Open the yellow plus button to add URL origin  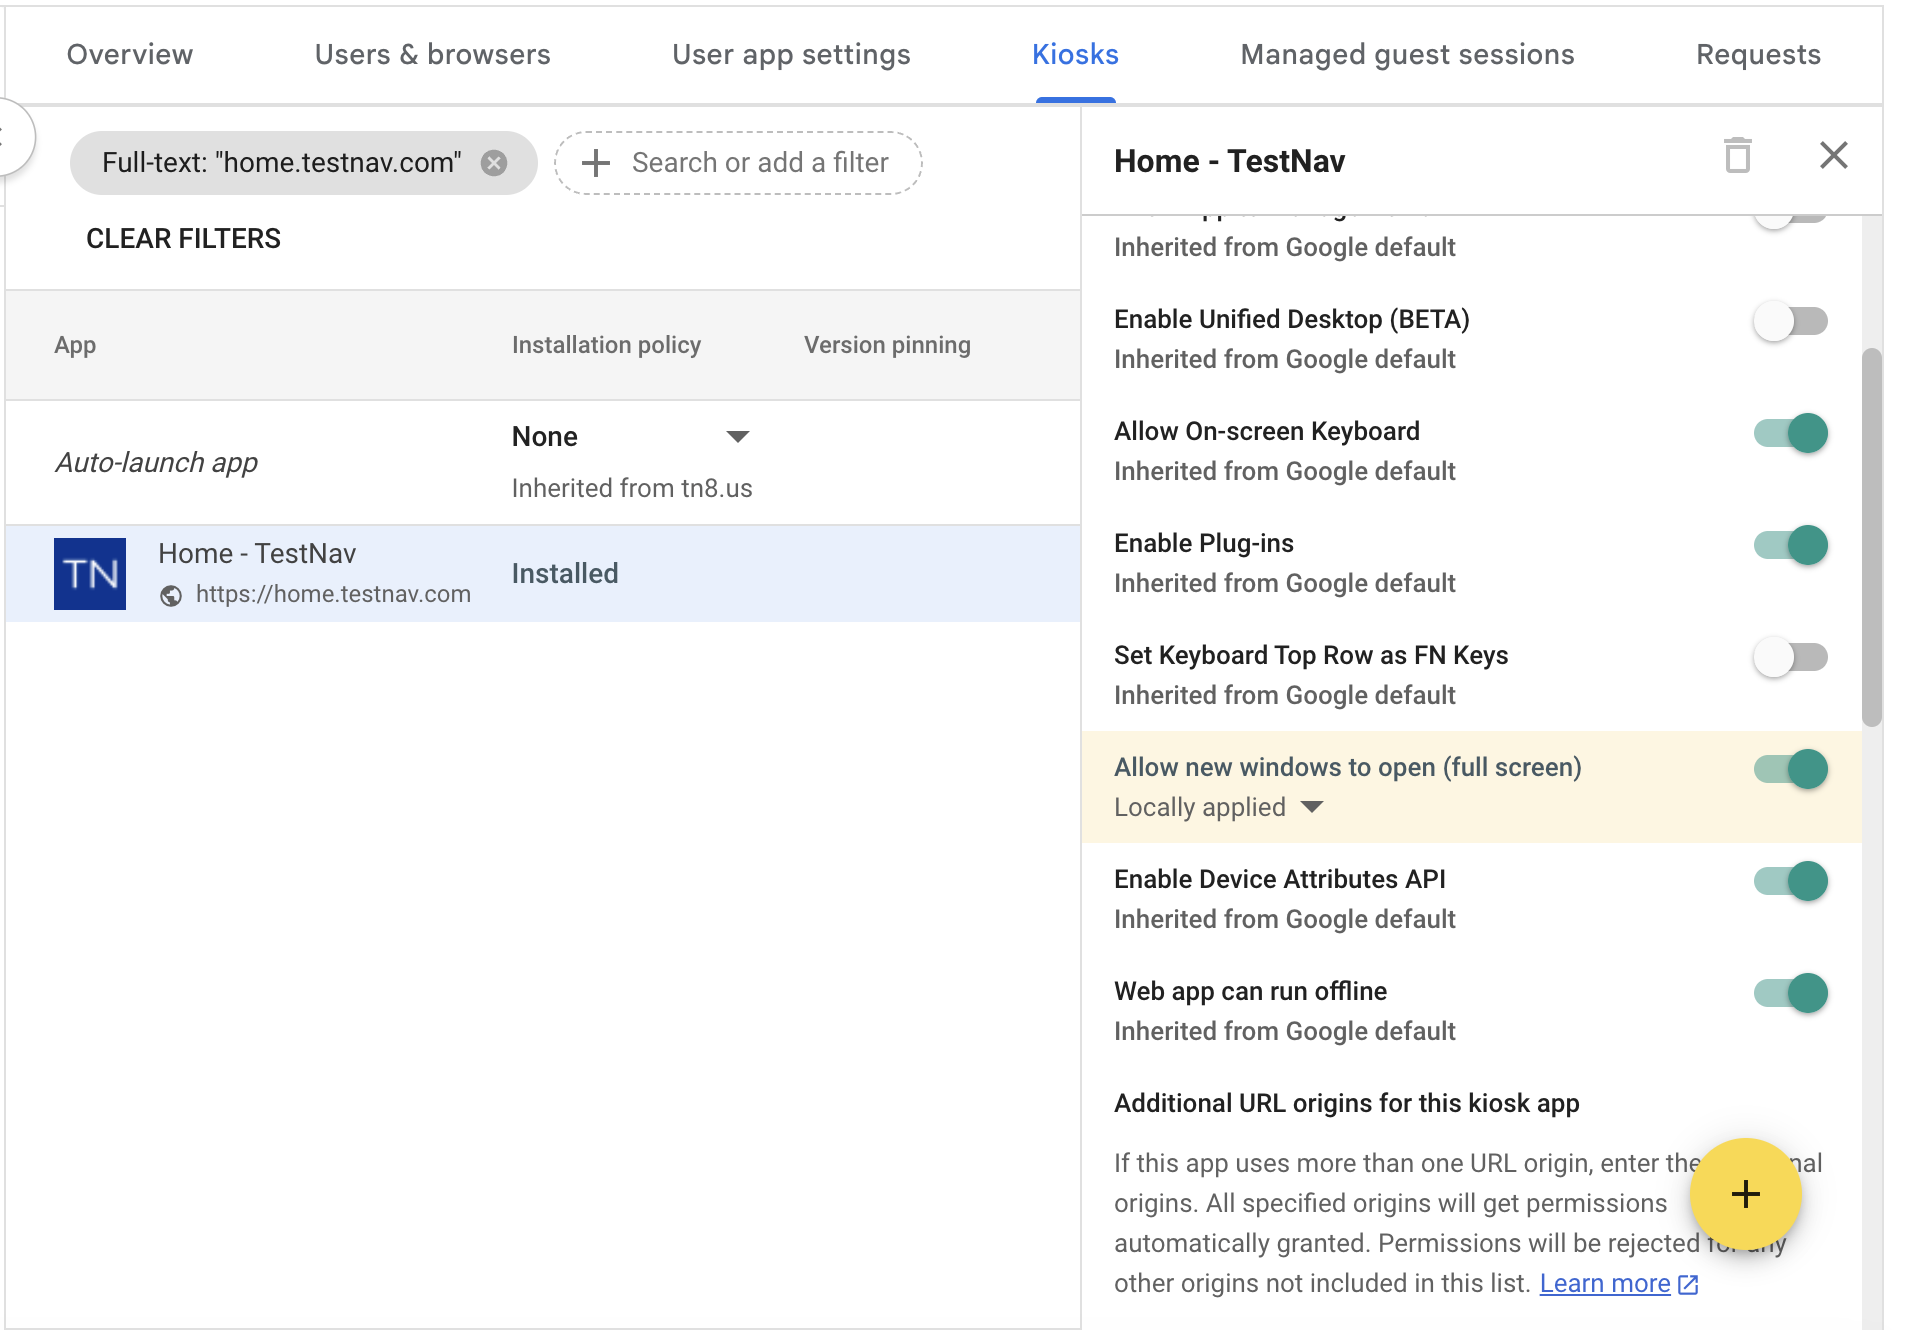click(1744, 1193)
